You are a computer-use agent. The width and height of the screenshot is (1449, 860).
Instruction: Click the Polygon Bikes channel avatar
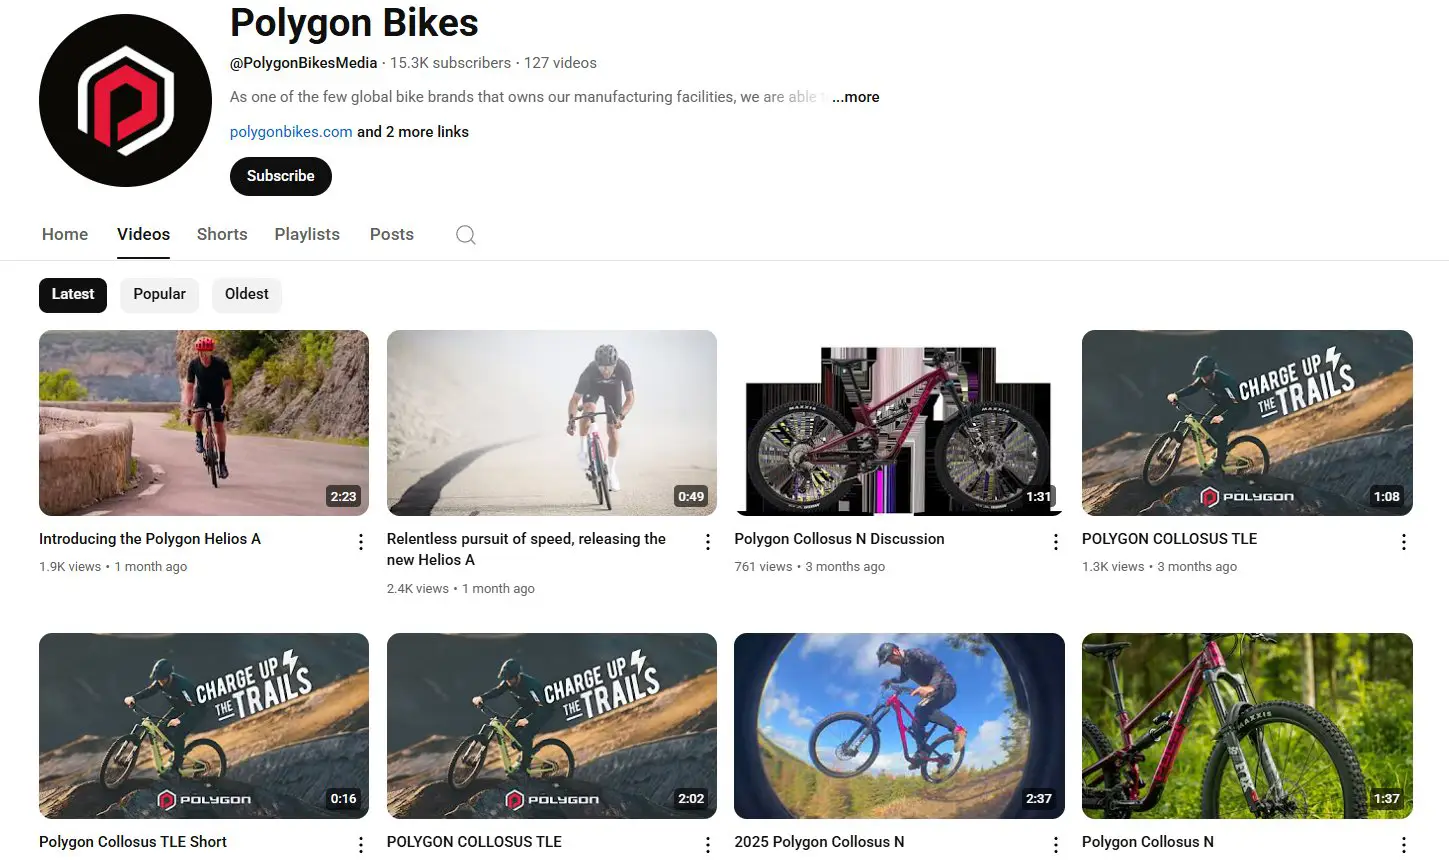(x=125, y=100)
